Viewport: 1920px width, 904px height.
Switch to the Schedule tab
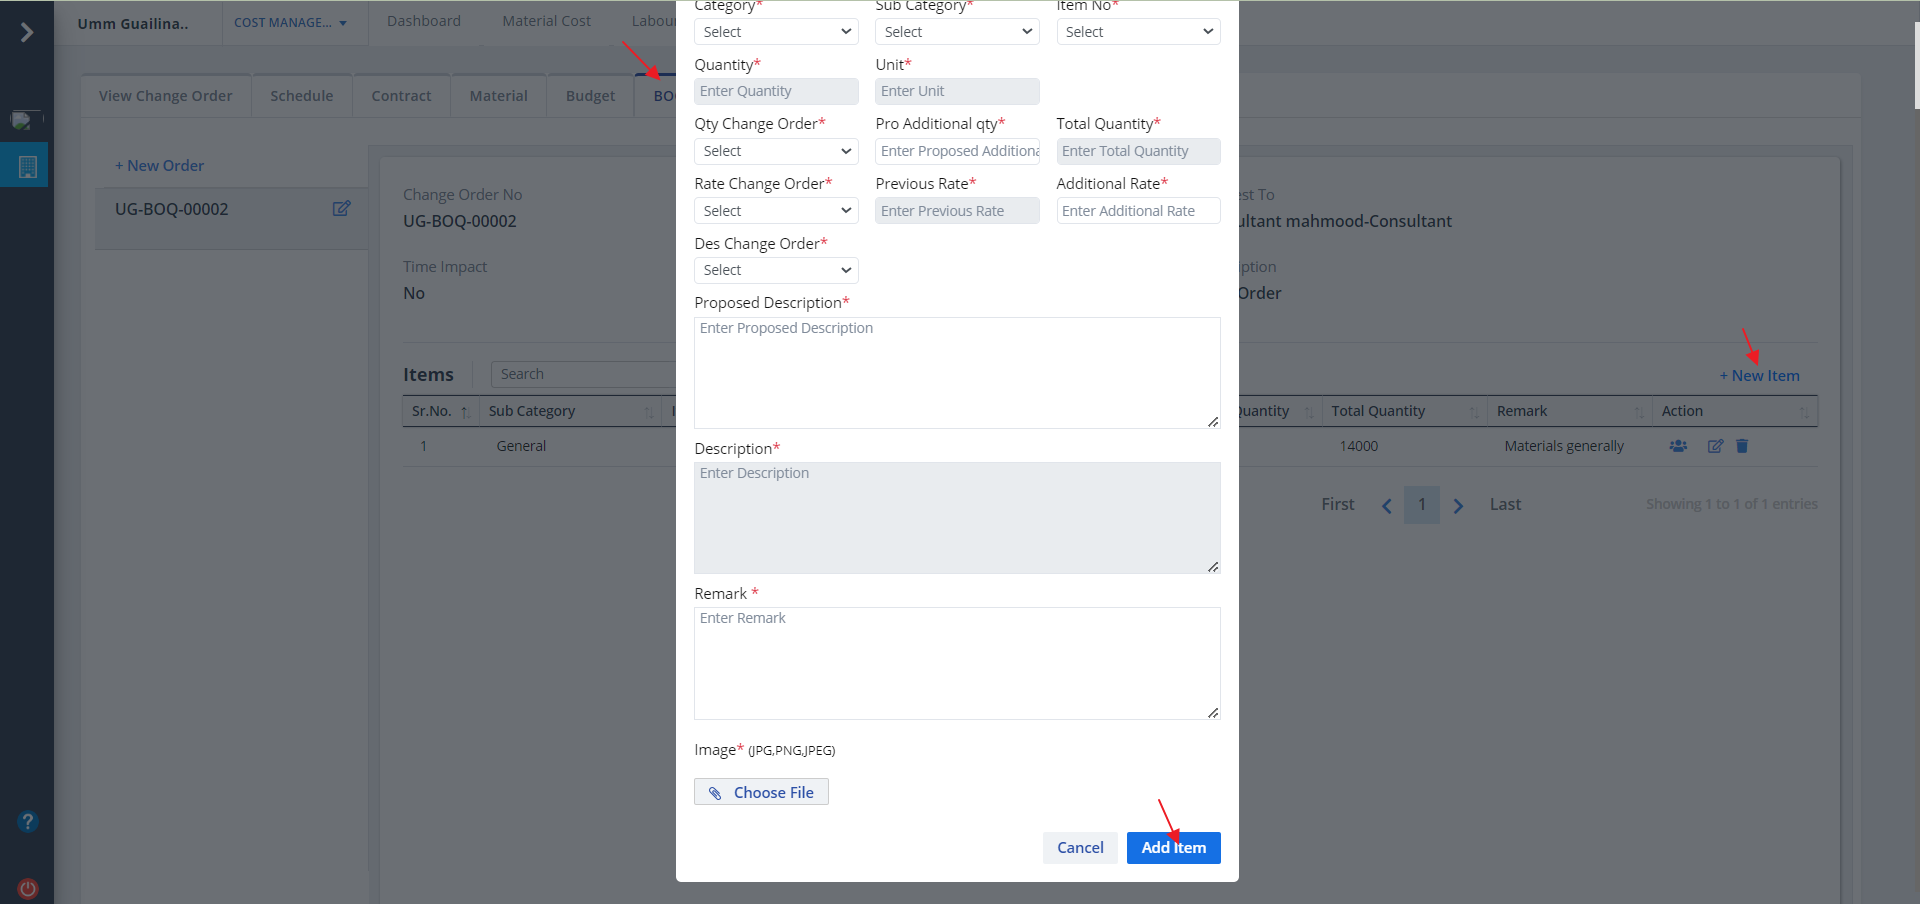point(301,96)
